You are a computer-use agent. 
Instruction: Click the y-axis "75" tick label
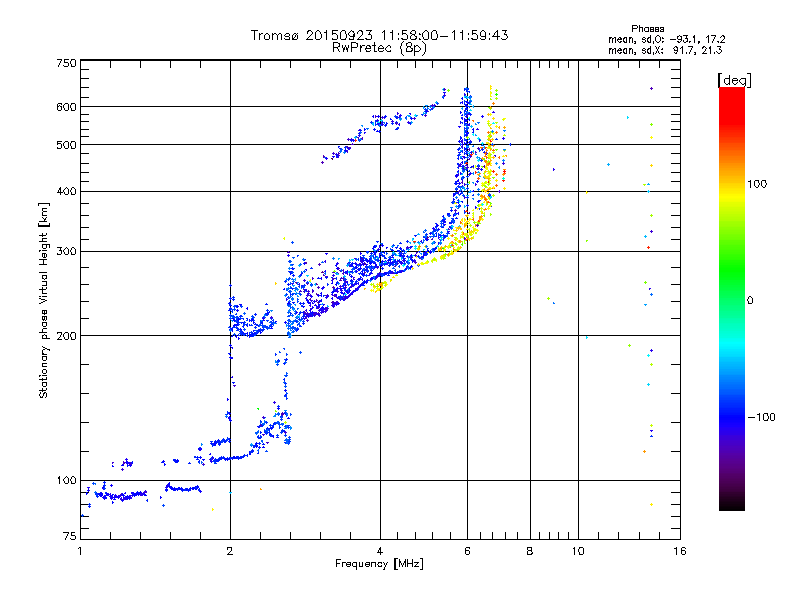click(70, 536)
